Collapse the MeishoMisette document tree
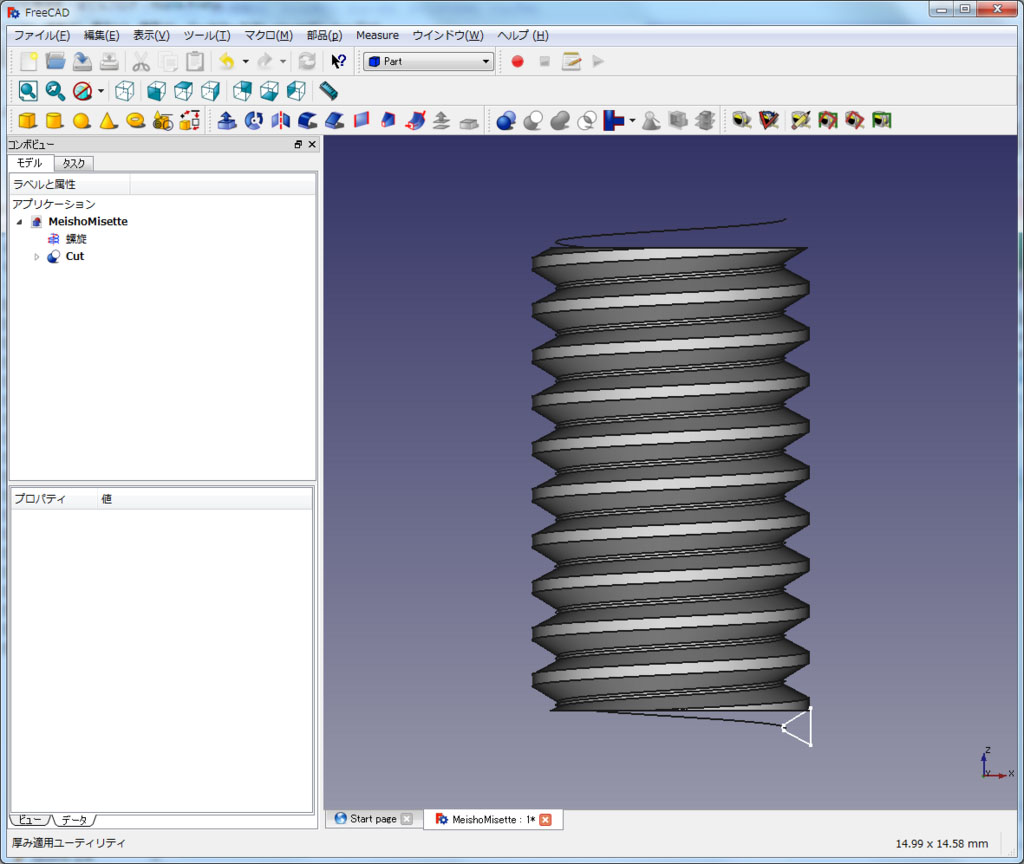The image size is (1024, 864). coord(20,222)
